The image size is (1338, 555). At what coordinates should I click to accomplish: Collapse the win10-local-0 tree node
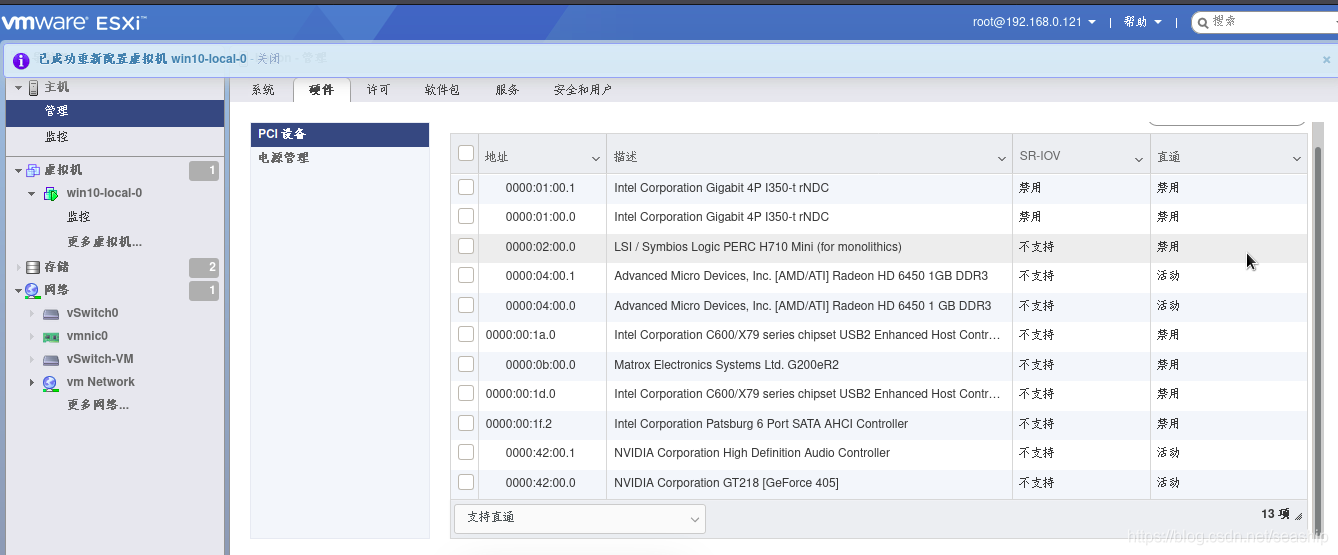[x=32, y=193]
